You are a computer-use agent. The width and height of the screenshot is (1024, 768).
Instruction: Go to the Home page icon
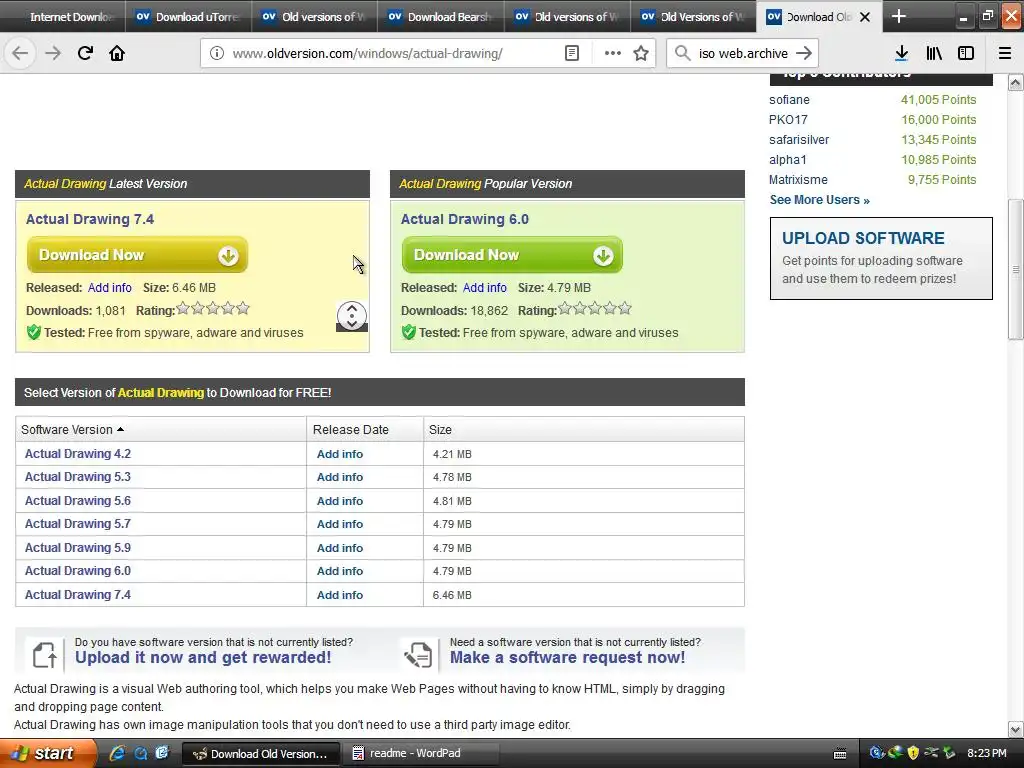(x=117, y=53)
